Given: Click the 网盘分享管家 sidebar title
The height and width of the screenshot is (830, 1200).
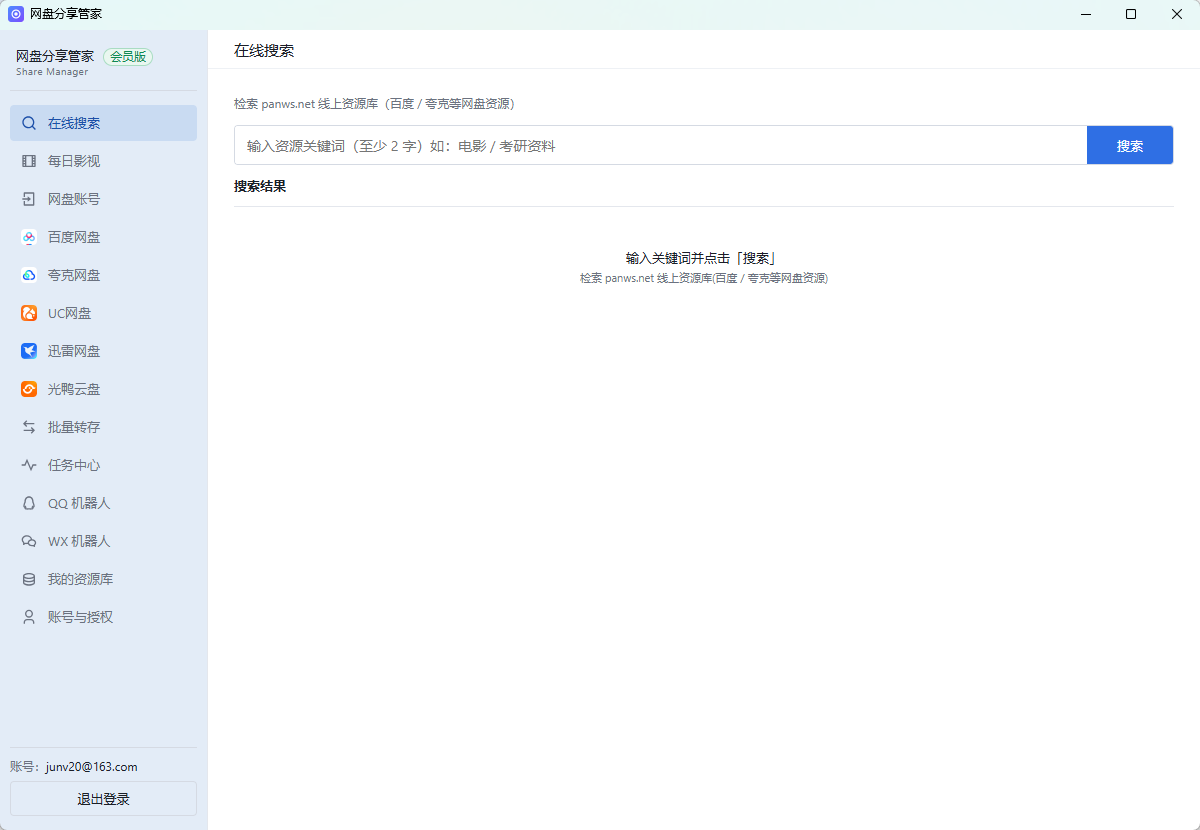Looking at the screenshot, I should (x=55, y=56).
